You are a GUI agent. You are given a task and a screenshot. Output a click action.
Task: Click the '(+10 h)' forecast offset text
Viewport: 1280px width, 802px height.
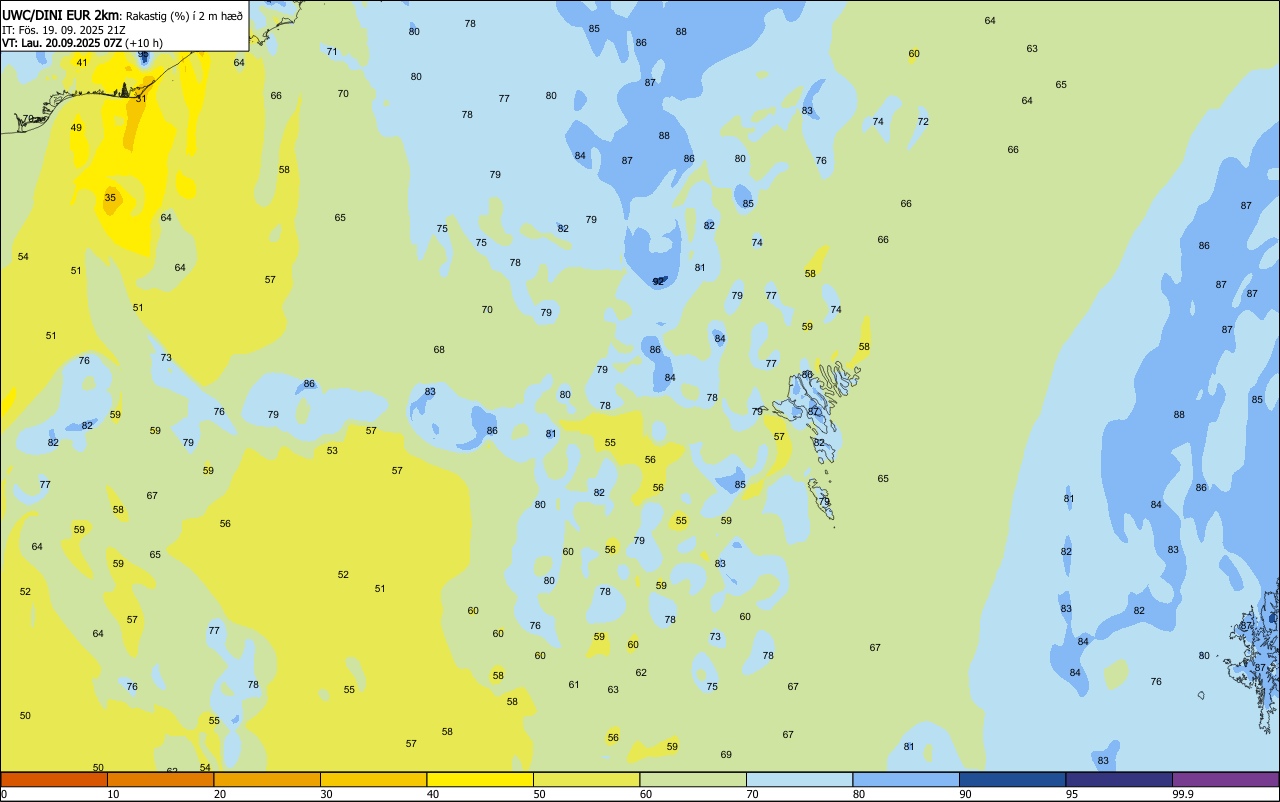[144, 43]
